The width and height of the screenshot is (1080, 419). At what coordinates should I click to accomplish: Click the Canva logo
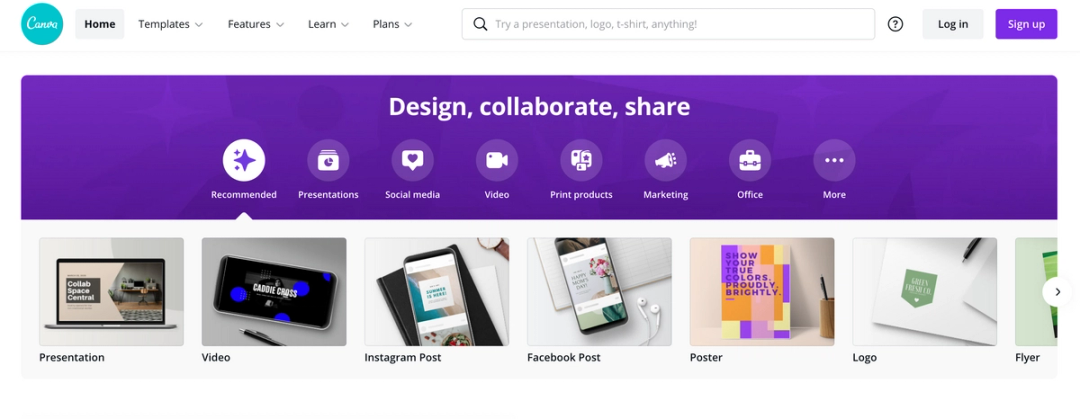tap(42, 24)
